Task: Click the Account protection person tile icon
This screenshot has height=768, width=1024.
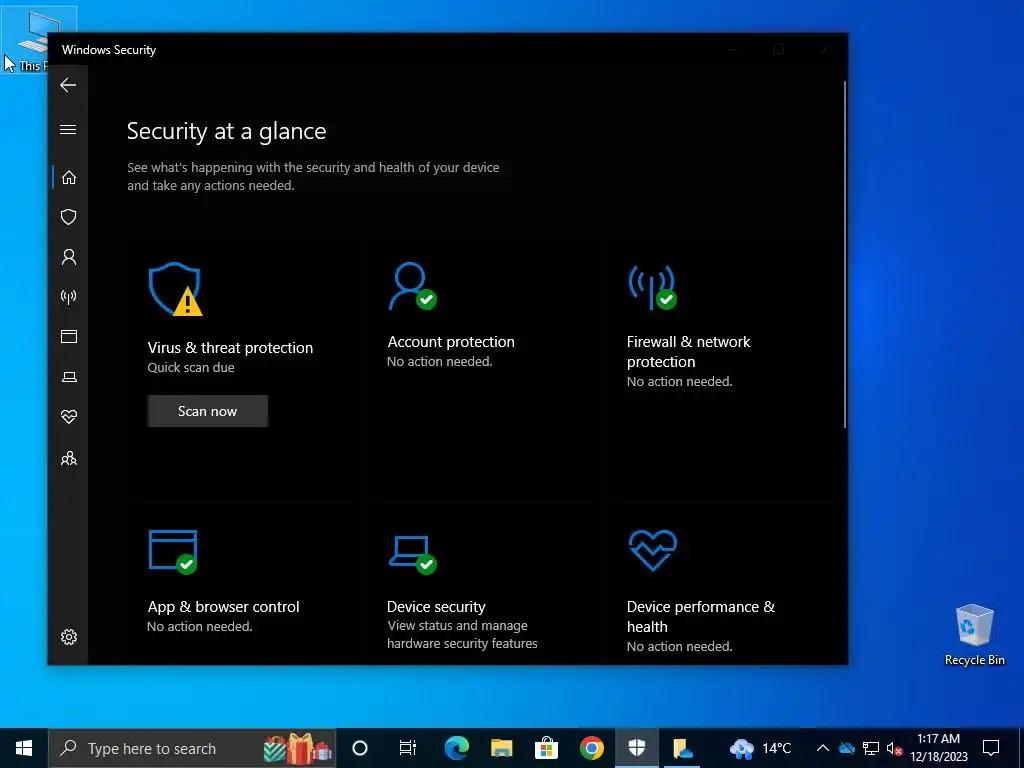Action: [412, 286]
